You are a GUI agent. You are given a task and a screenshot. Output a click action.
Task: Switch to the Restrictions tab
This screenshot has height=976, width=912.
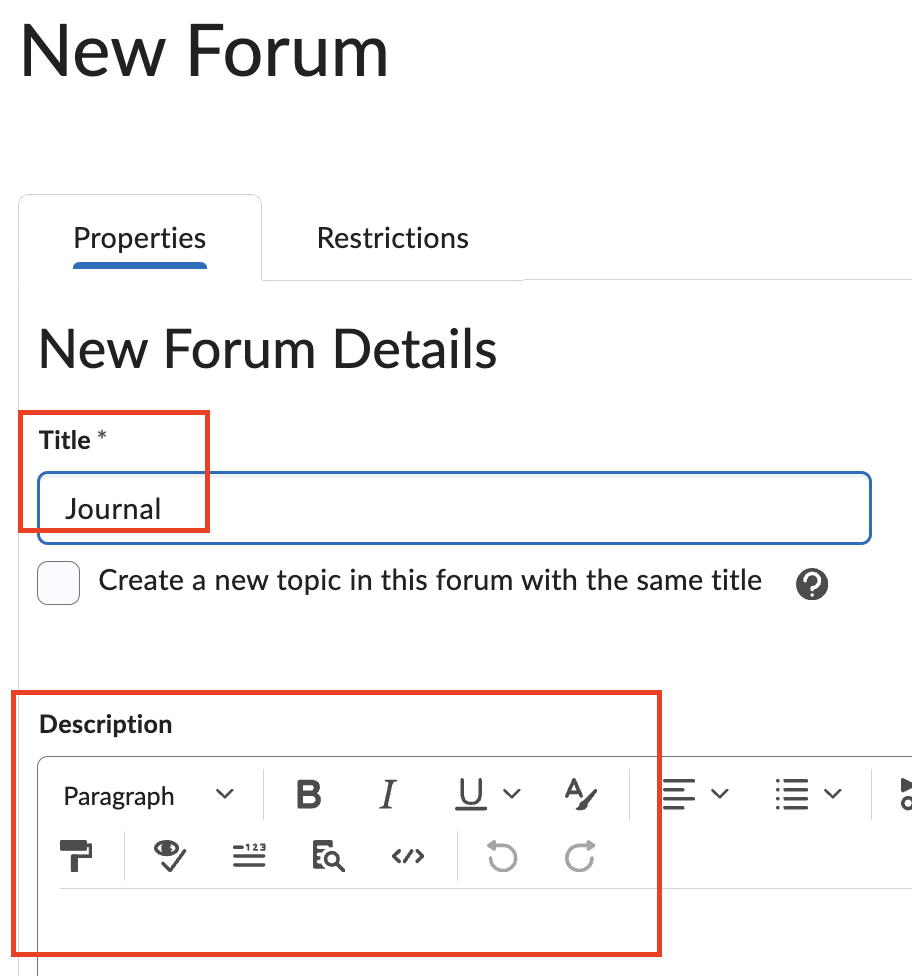coord(392,238)
